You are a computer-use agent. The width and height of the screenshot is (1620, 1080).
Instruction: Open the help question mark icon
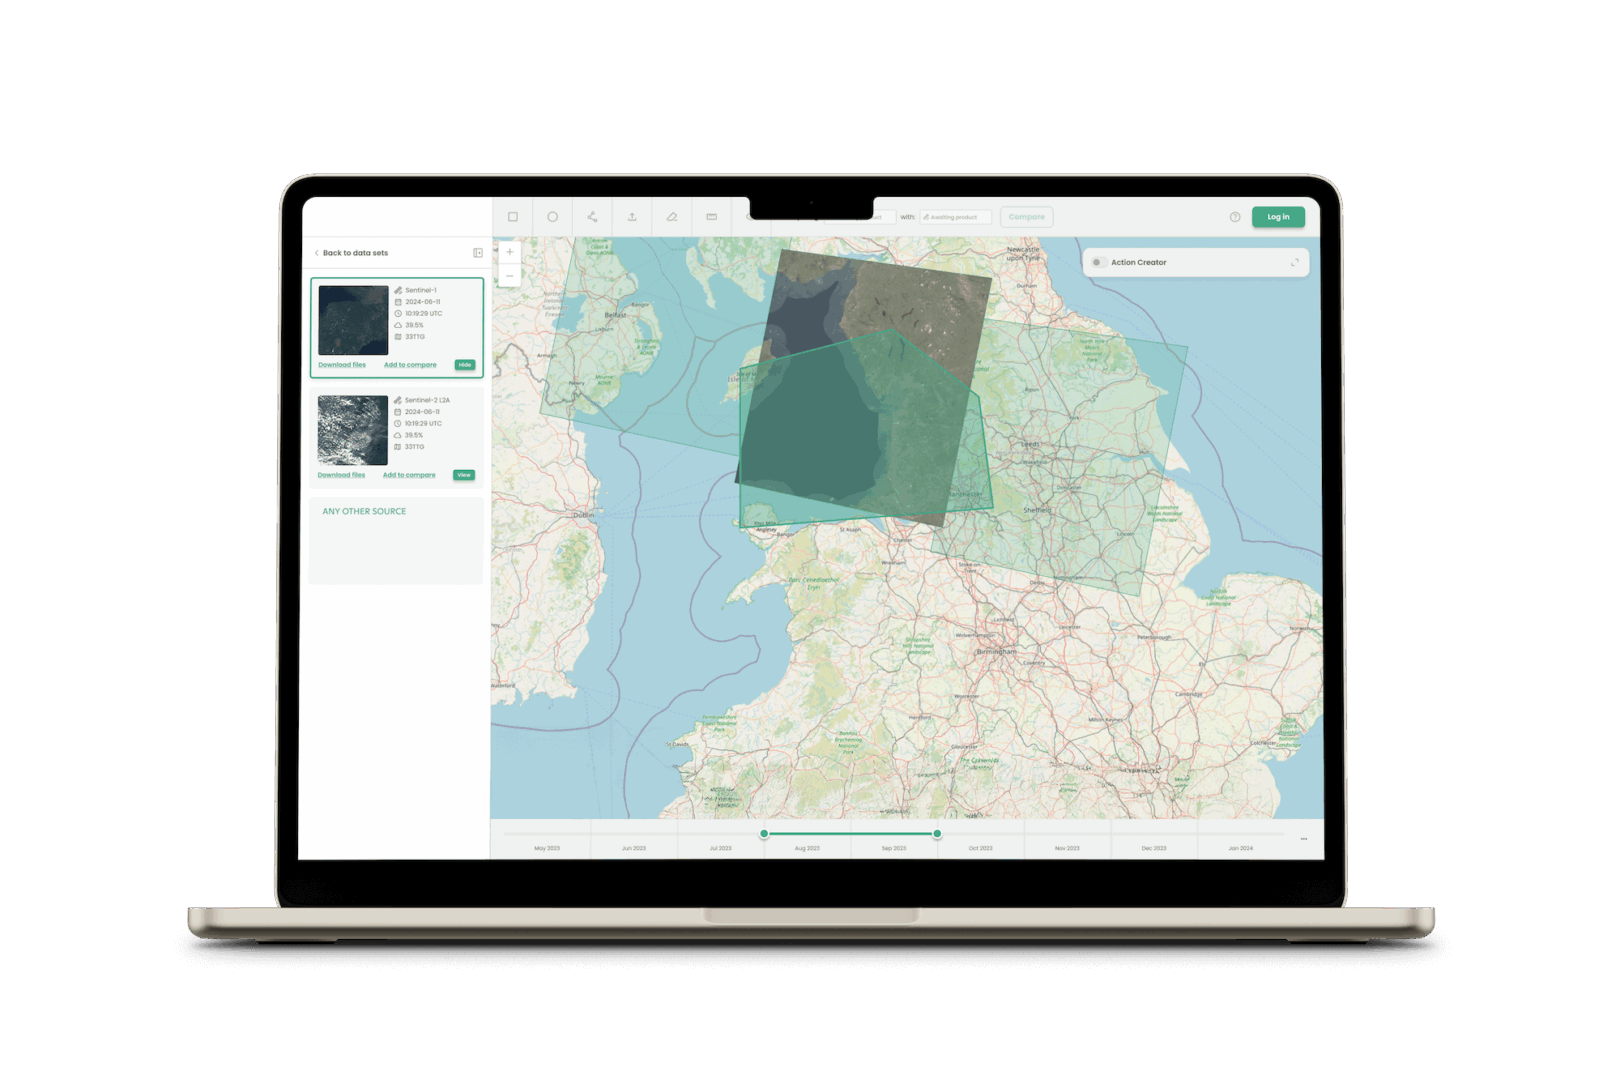coord(1235,217)
